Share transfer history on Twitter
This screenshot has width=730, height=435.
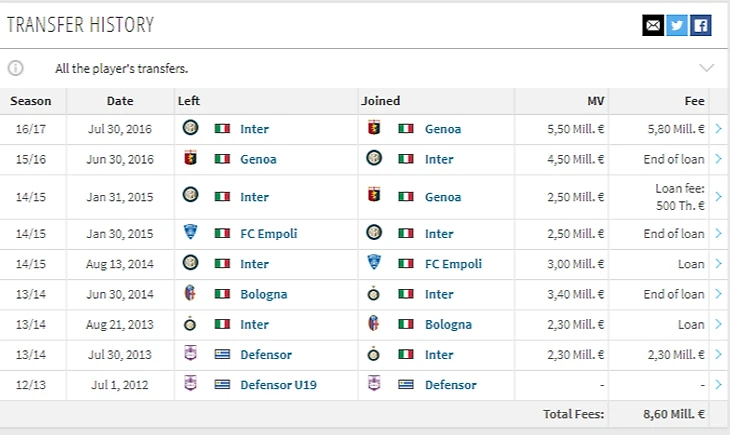click(677, 25)
